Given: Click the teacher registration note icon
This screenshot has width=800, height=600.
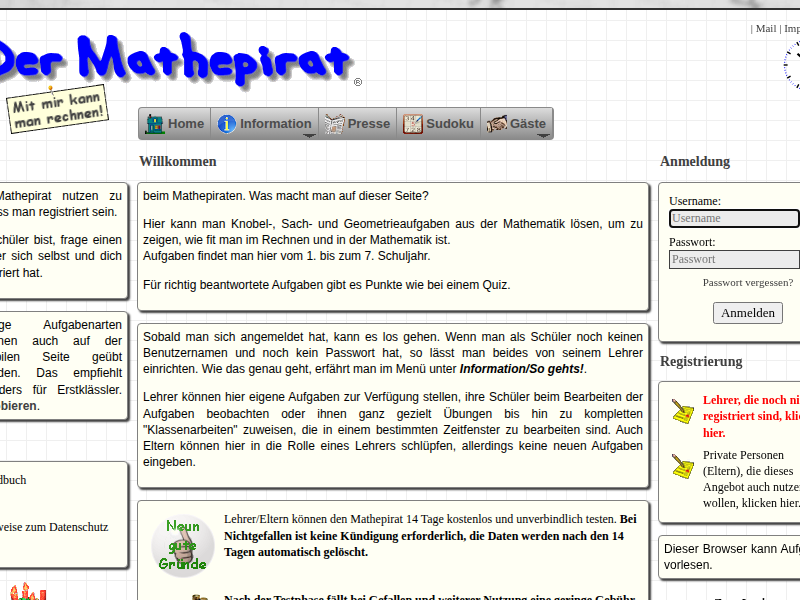Looking at the screenshot, I should click(x=682, y=411).
